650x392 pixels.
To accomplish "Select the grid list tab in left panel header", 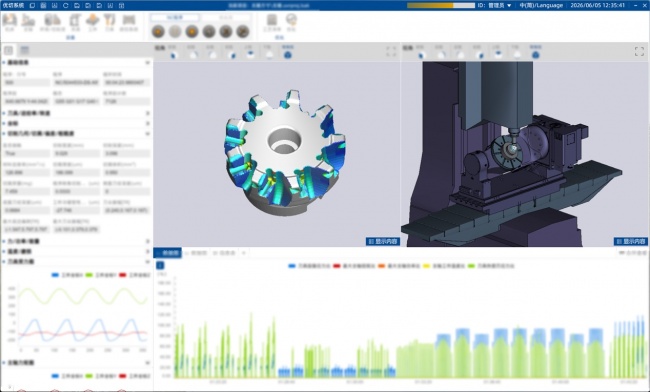I will coord(24,51).
